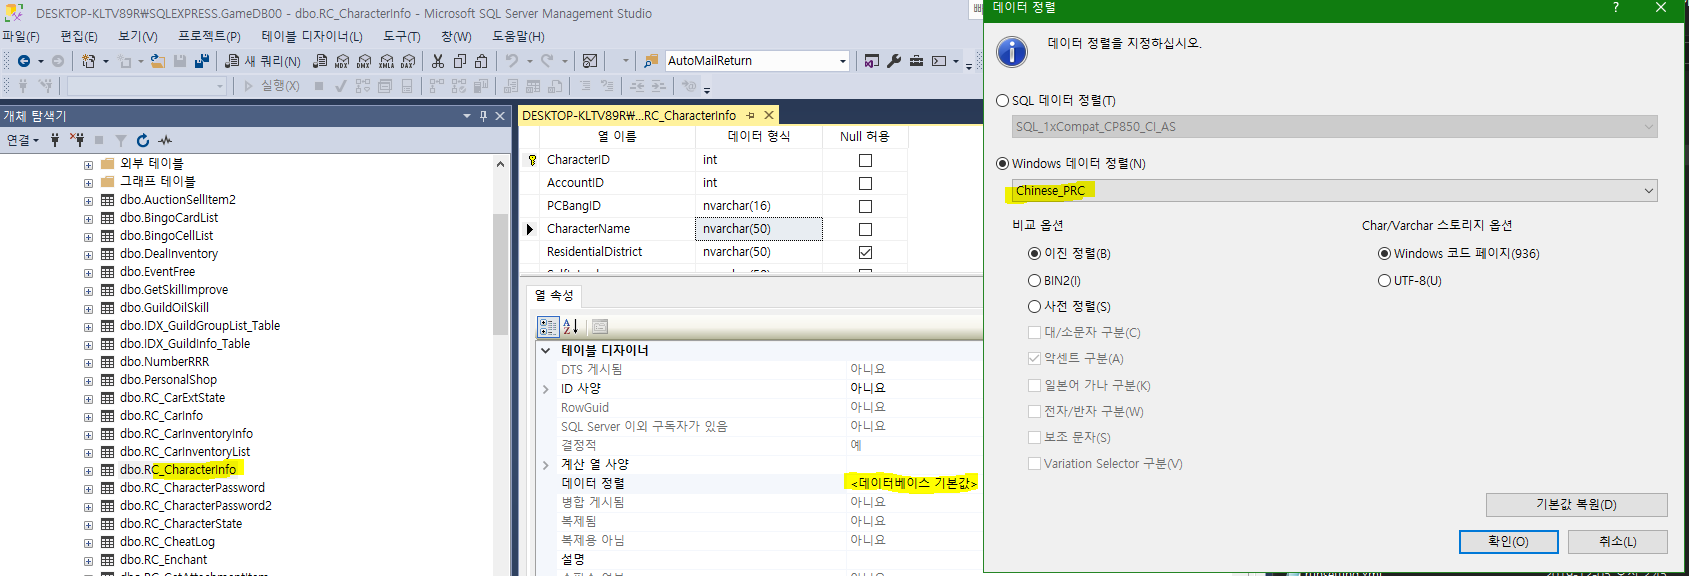Select the CharacterName column name cell

pyautogui.click(x=617, y=229)
